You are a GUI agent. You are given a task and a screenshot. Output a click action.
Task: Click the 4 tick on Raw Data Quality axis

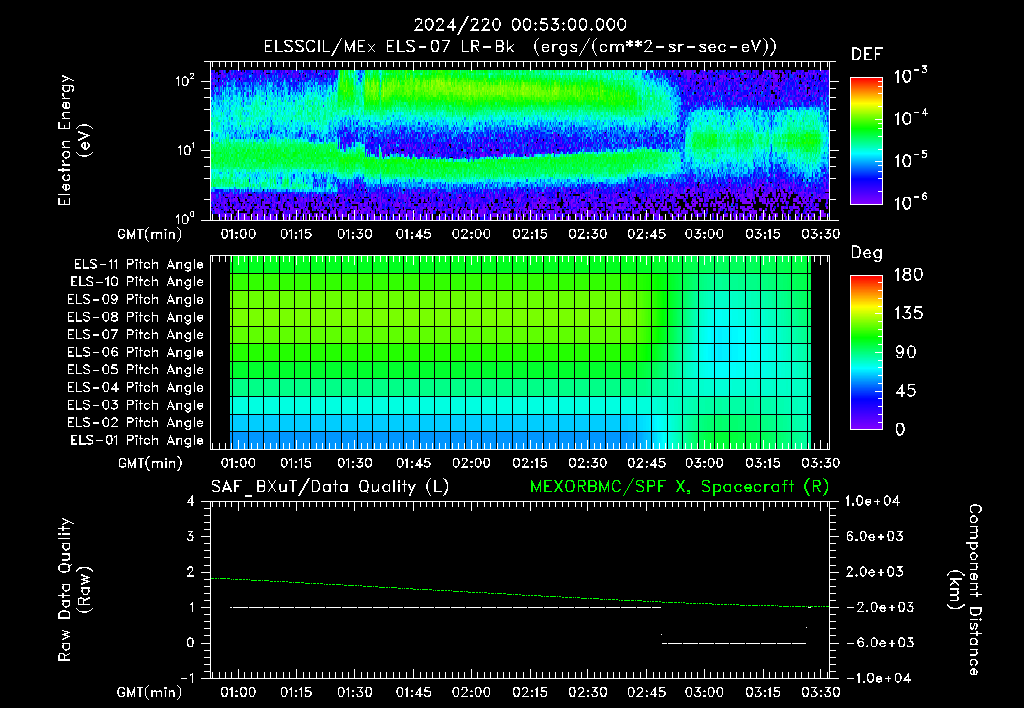[190, 502]
